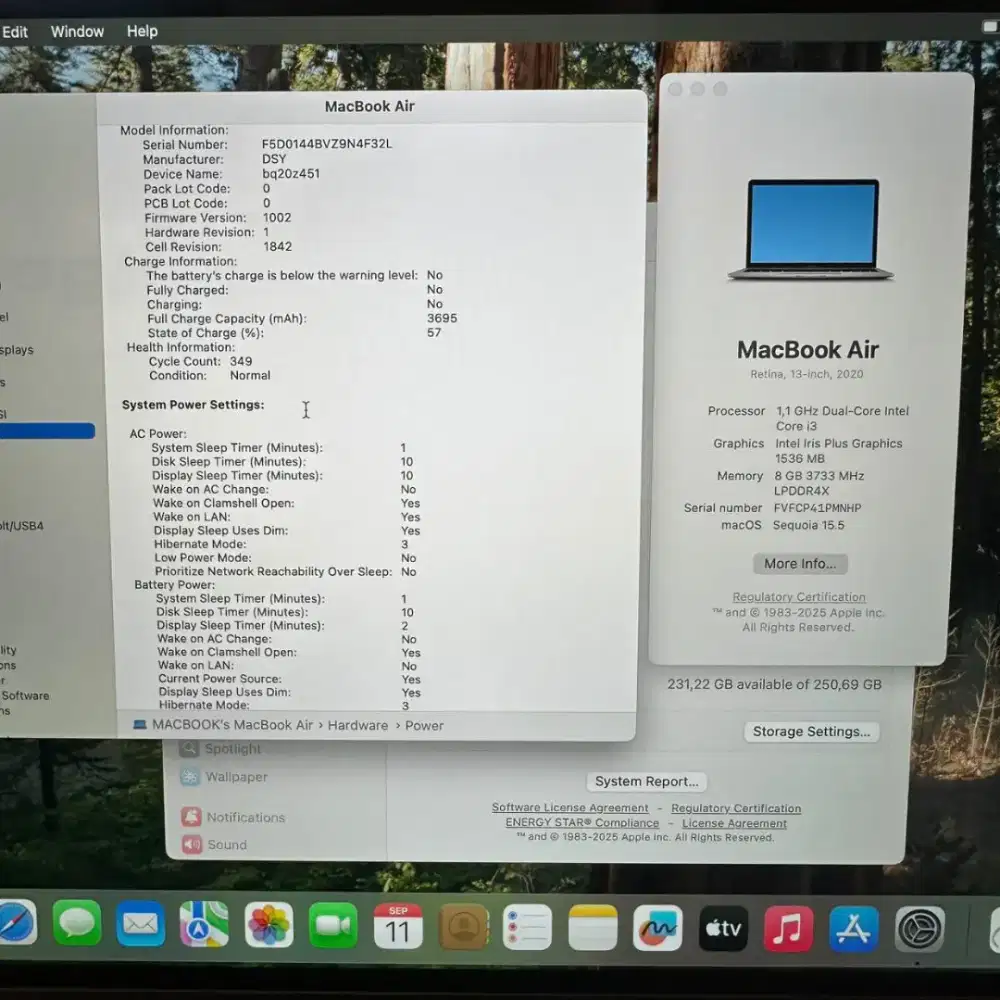Click the Wallpaper icon in Settings sidebar
This screenshot has width=1000, height=1000.
coord(189,776)
